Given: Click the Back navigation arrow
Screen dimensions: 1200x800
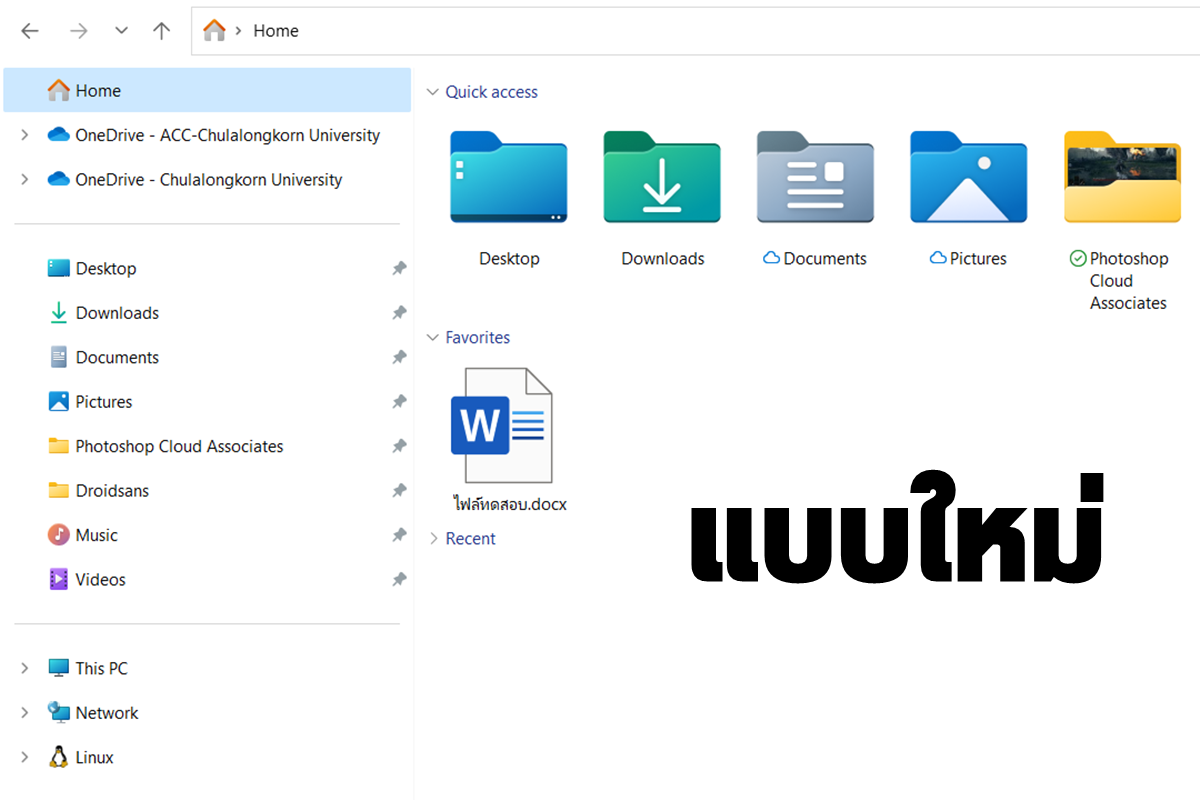Looking at the screenshot, I should pyautogui.click(x=30, y=31).
